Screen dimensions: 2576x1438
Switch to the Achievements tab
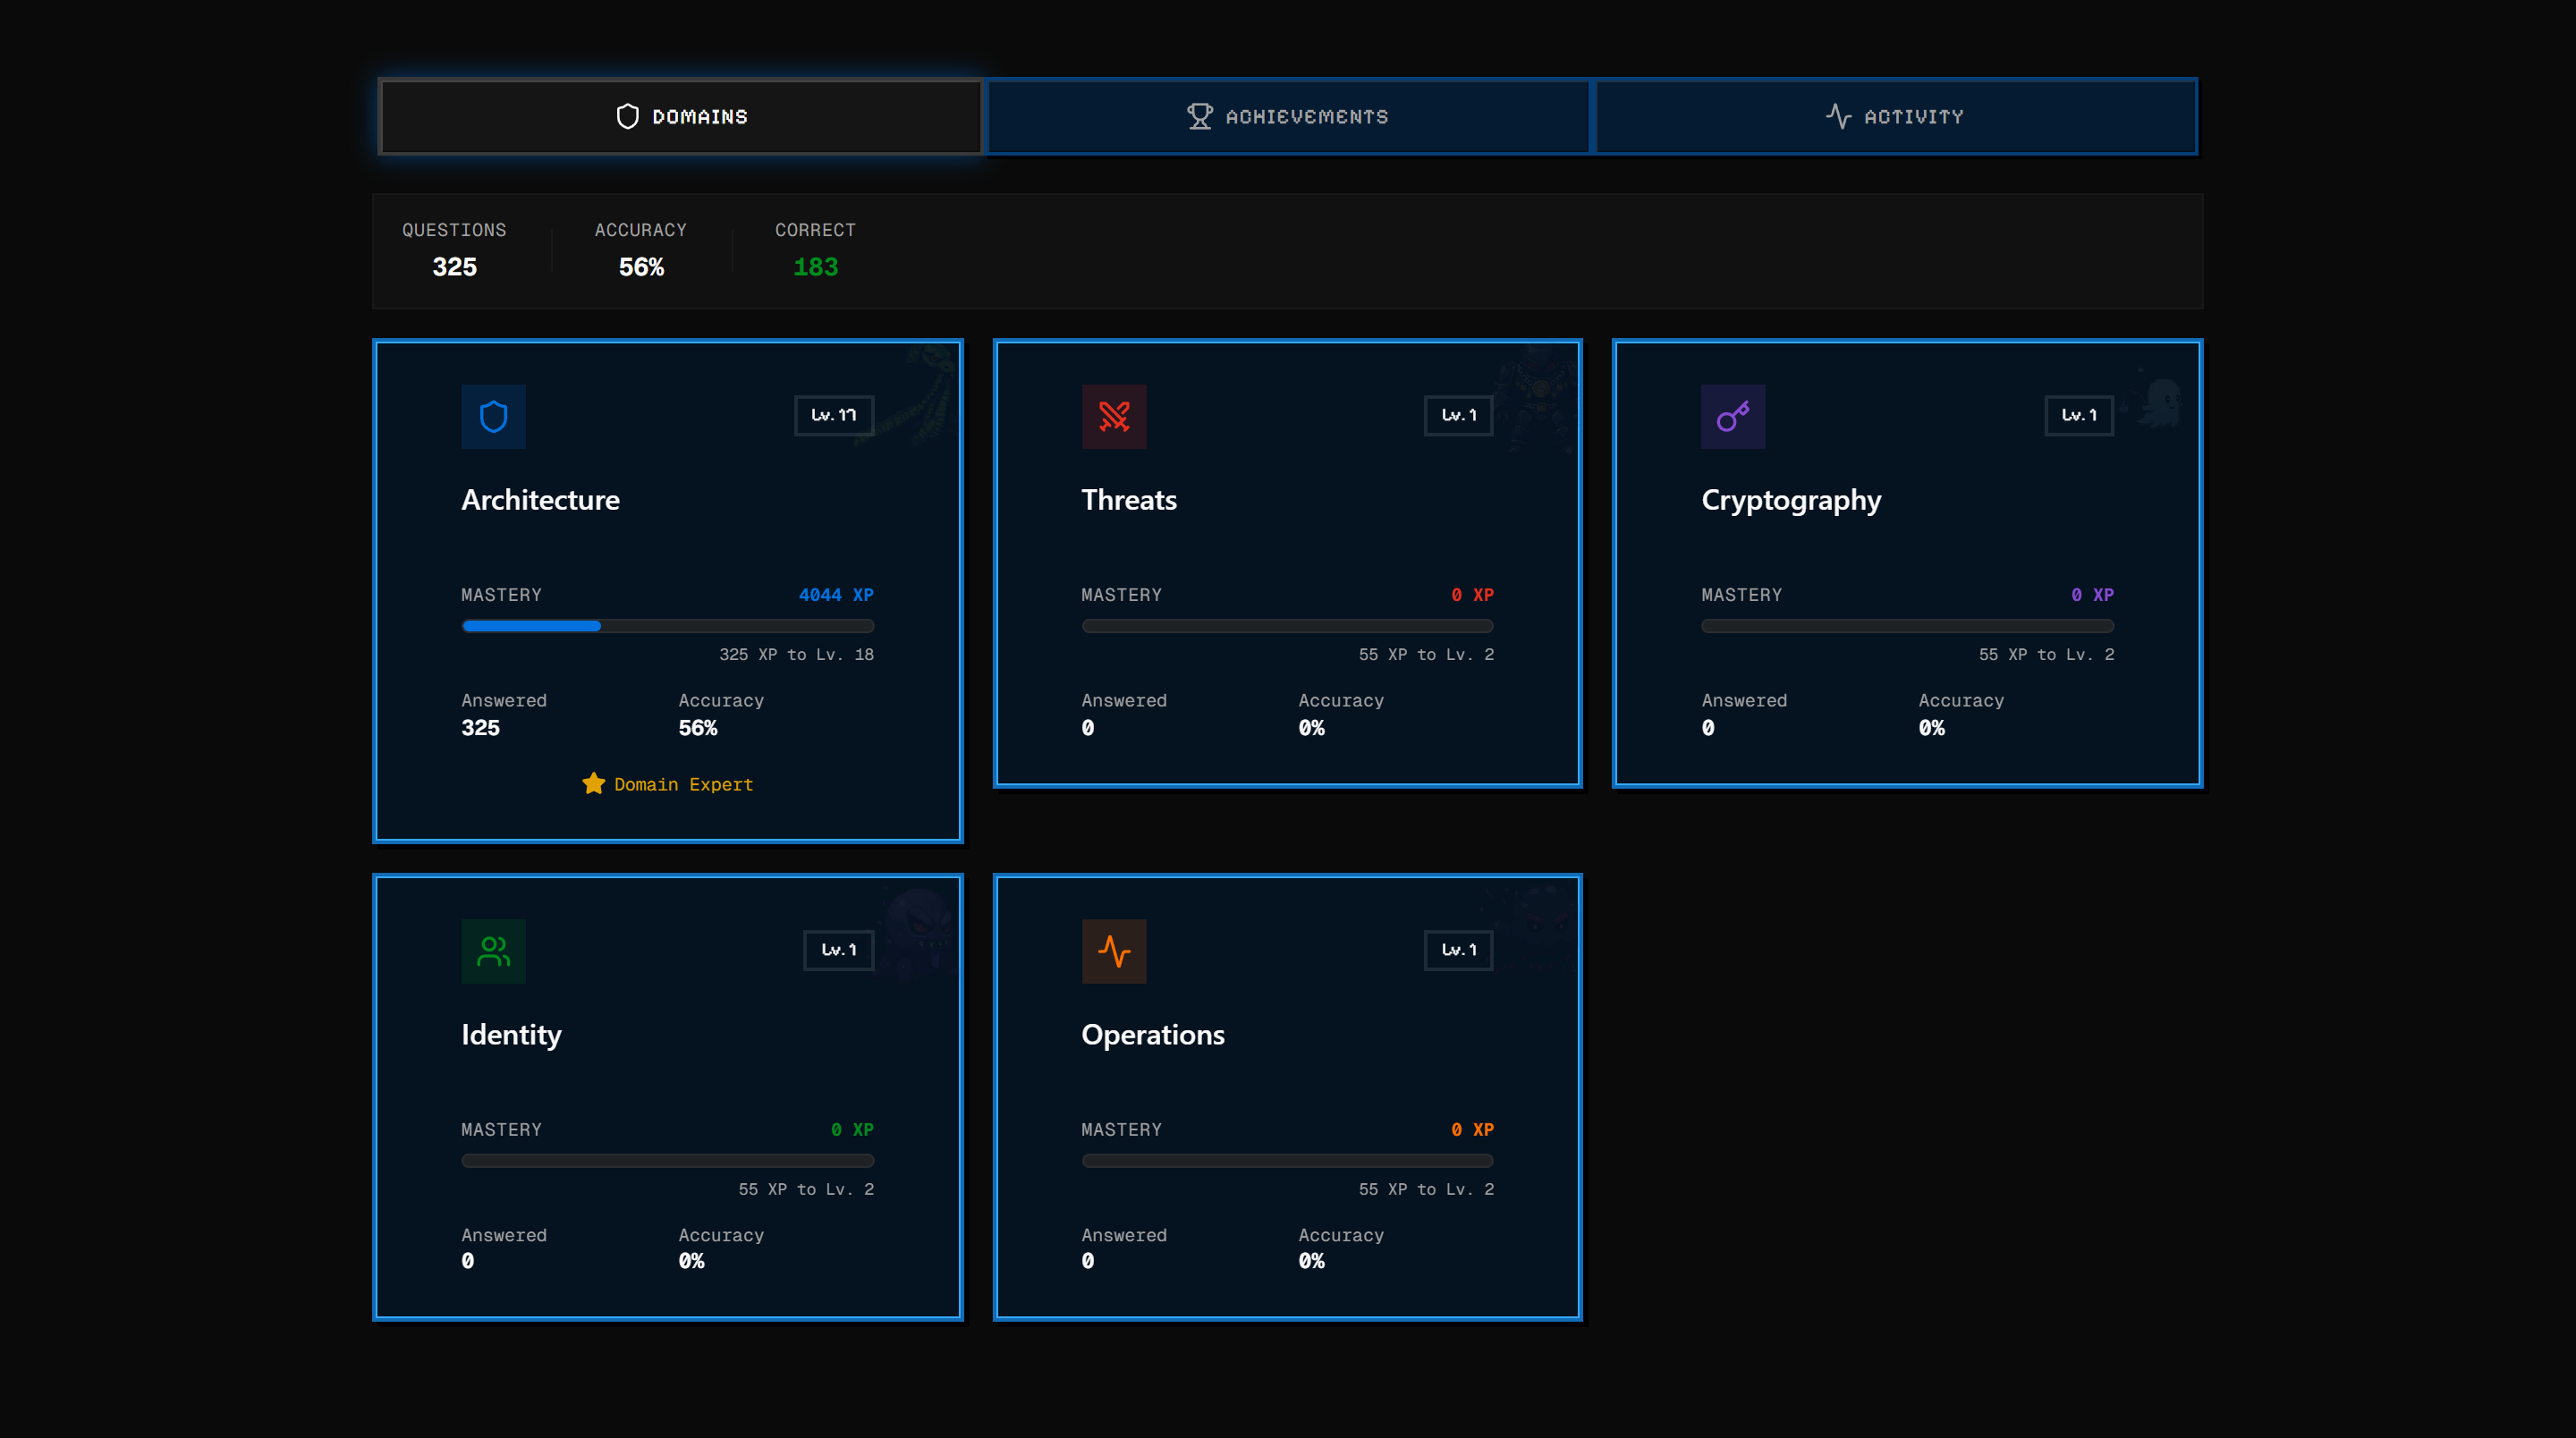tap(1288, 116)
